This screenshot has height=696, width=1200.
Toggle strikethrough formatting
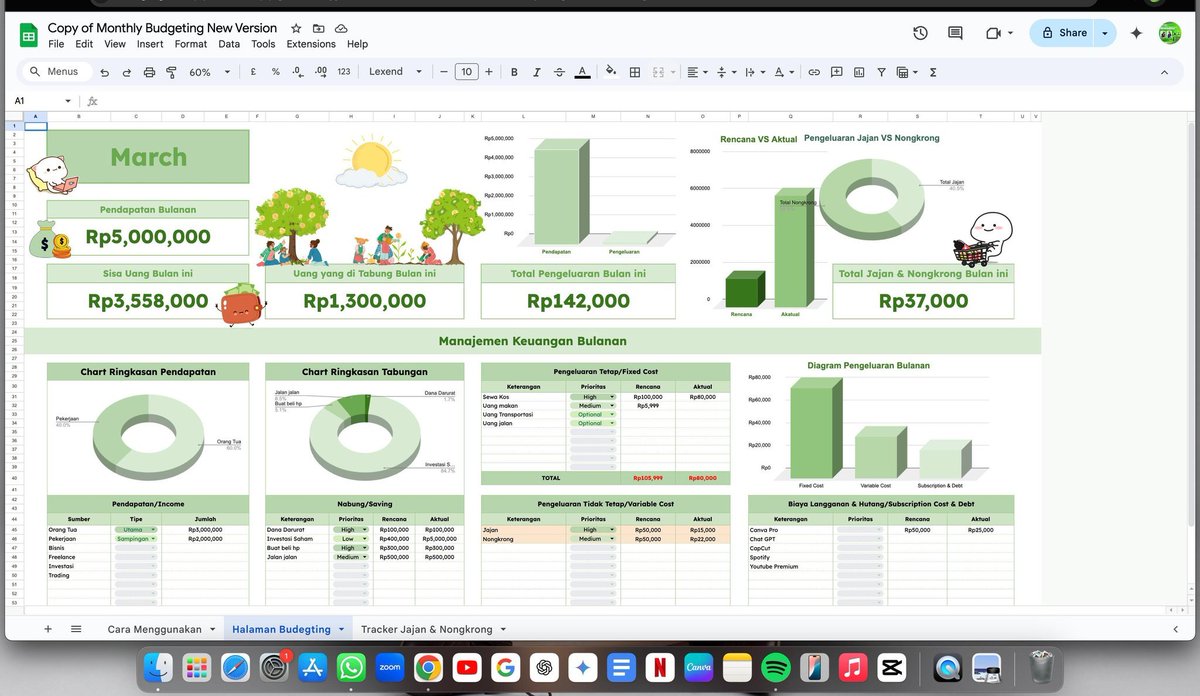click(x=559, y=72)
